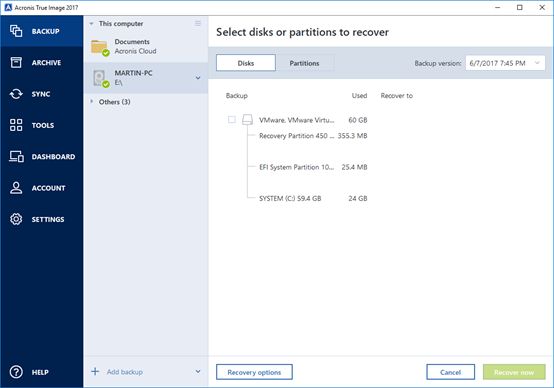Viewport: 554px width, 388px height.
Task: Click the Add backup label
Action: point(125,372)
